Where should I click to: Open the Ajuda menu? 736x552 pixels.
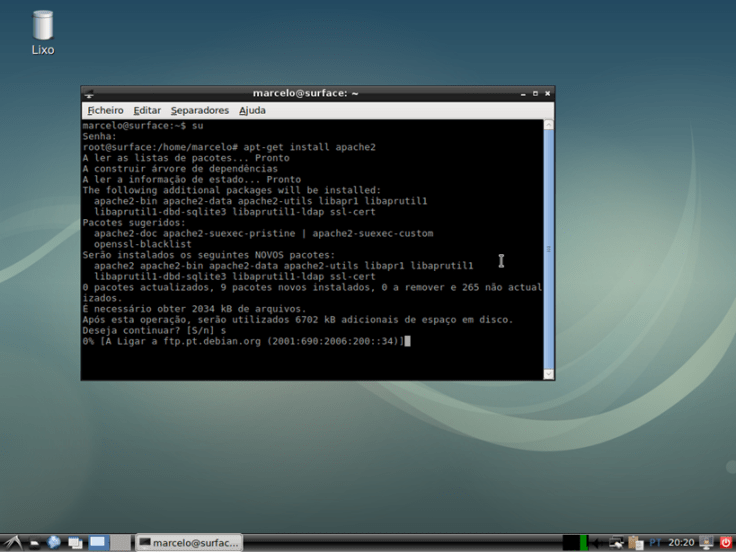(x=252, y=110)
